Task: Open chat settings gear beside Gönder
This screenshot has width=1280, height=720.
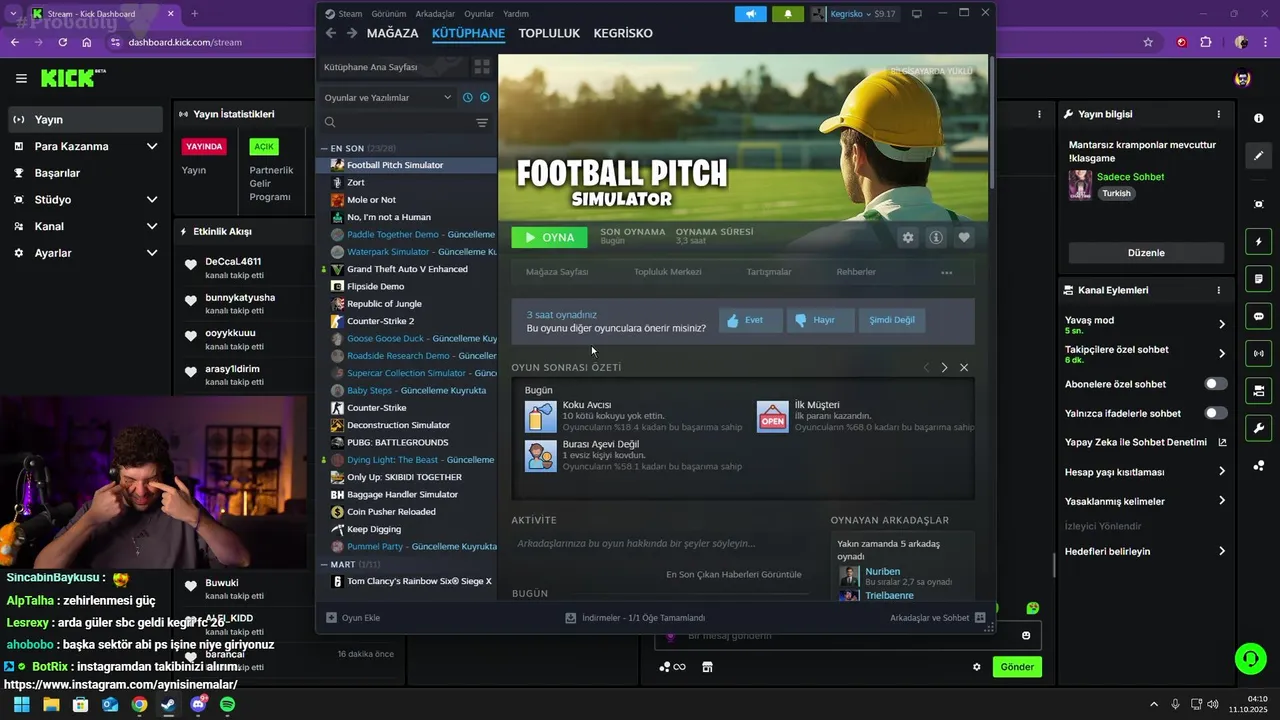Action: [977, 667]
